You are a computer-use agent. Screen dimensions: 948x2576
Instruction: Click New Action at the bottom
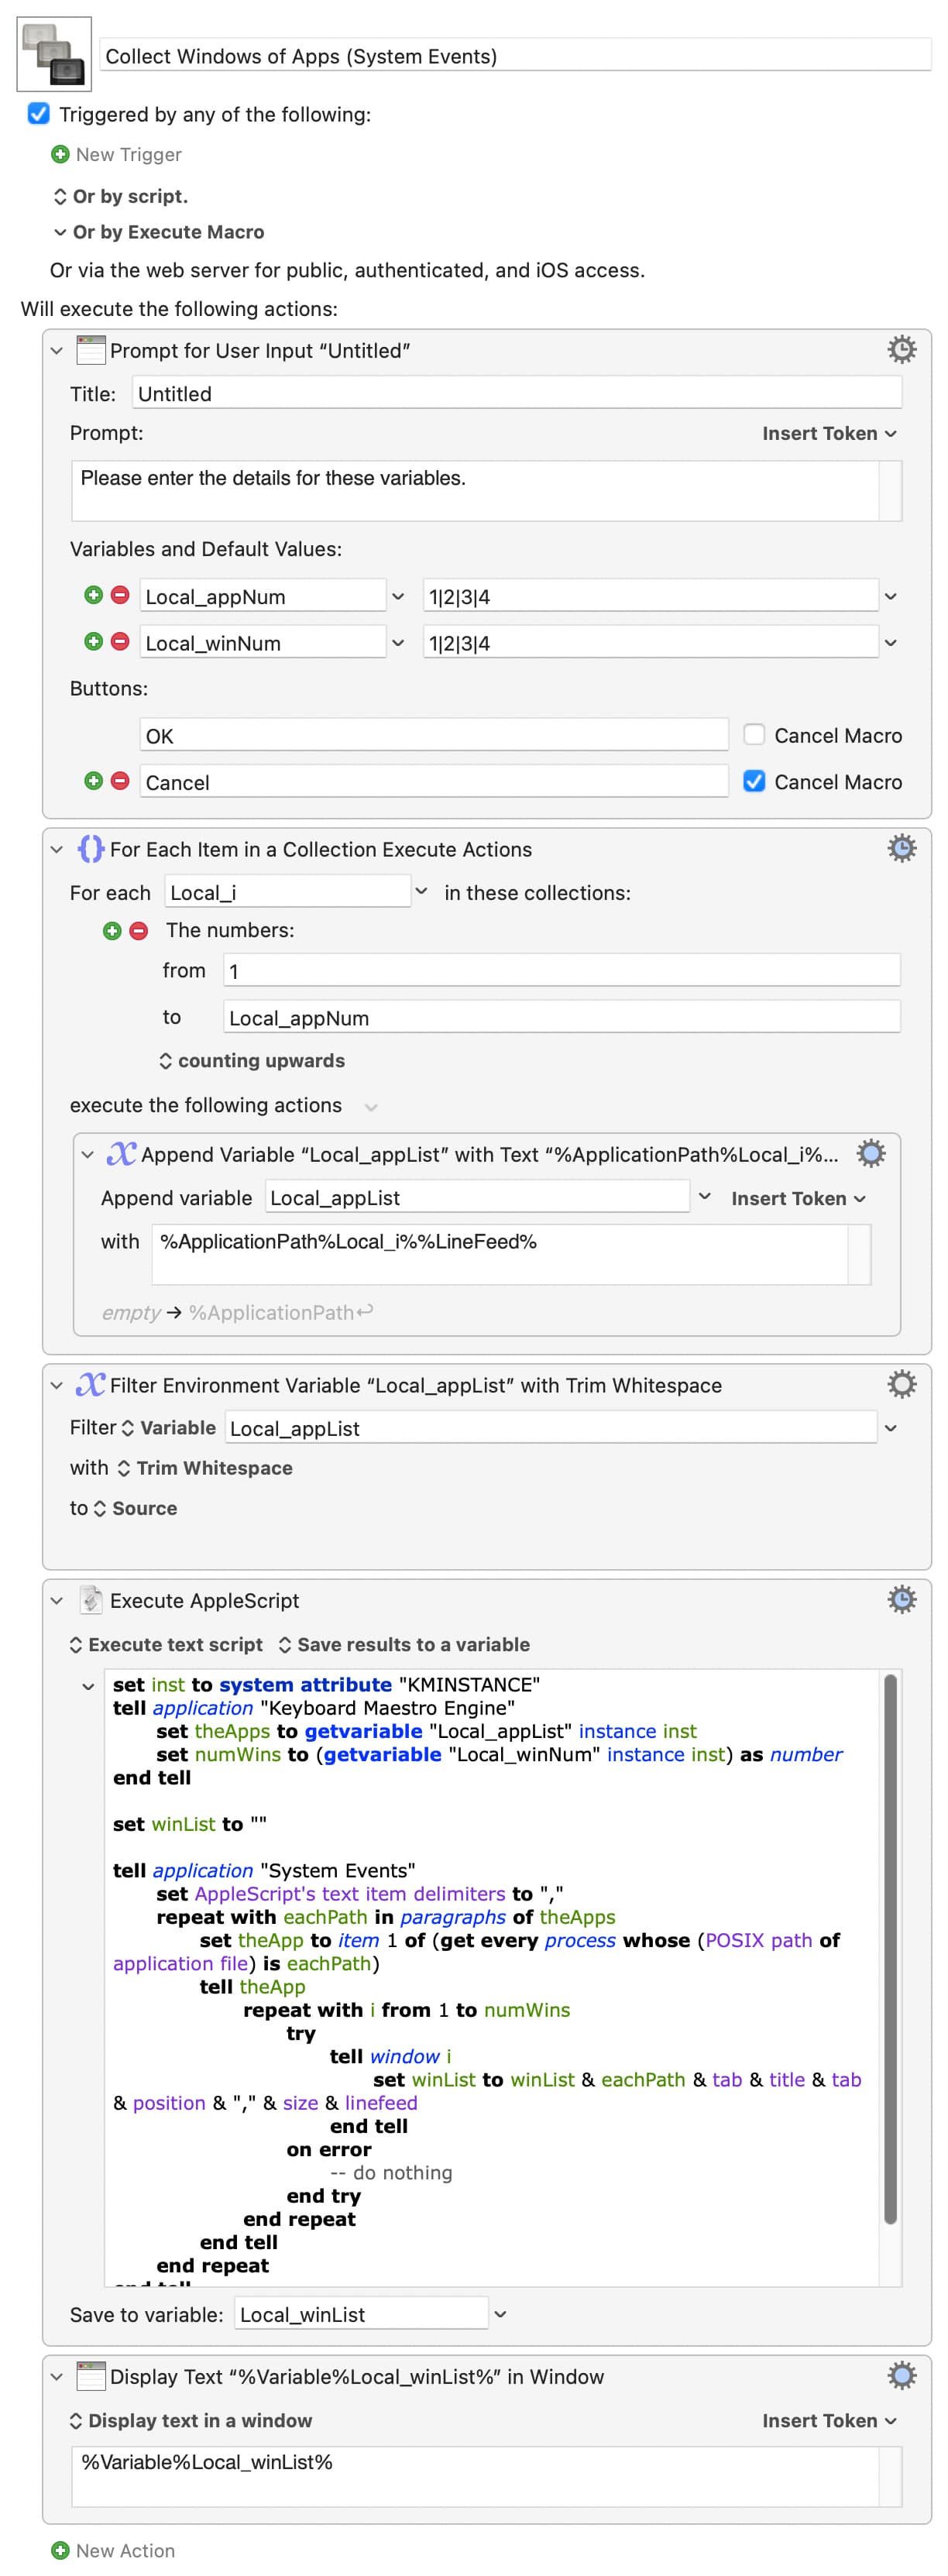point(113,2550)
